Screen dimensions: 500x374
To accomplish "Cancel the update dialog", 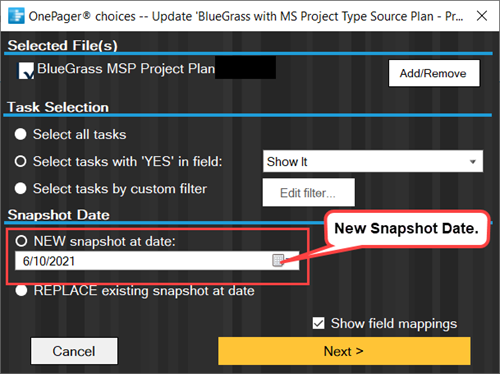I will point(74,351).
